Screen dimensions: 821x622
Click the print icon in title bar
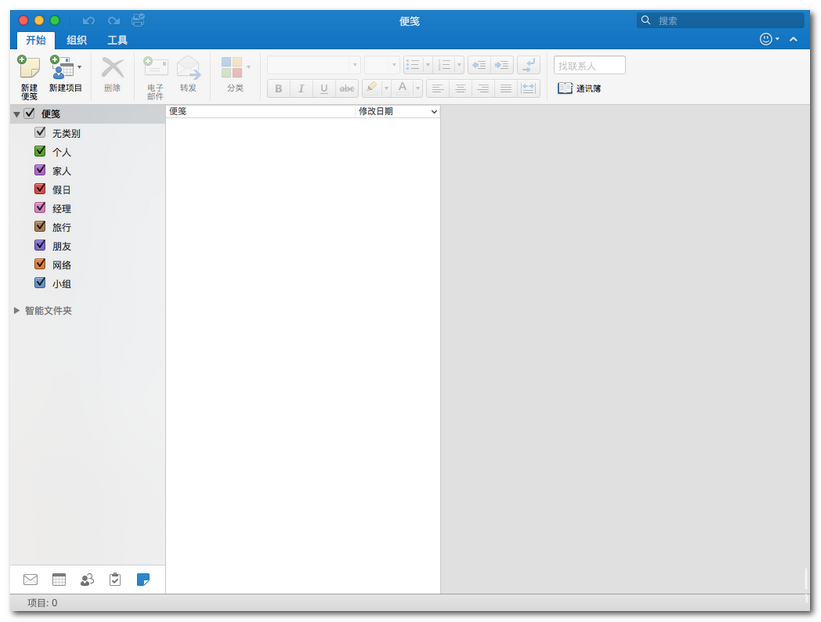click(x=138, y=20)
